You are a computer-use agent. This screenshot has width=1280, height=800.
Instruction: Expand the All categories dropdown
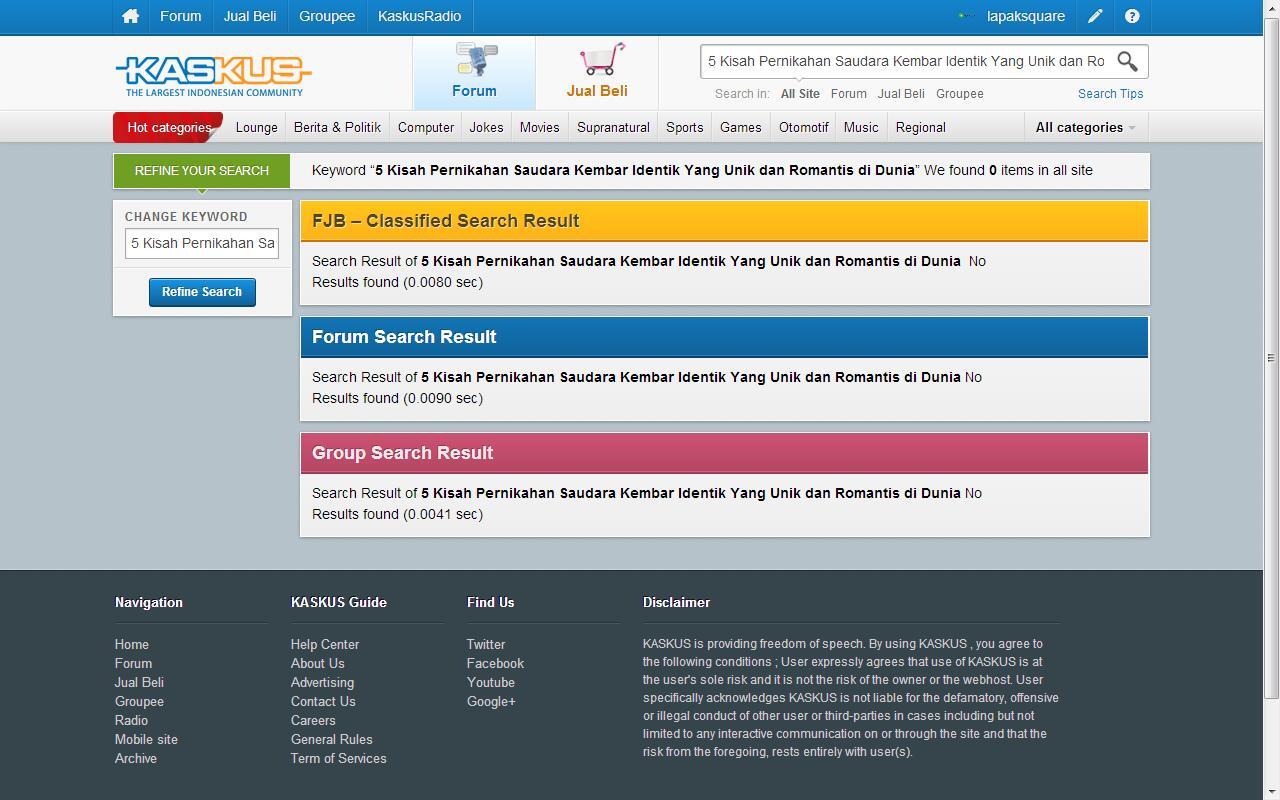(x=1085, y=127)
